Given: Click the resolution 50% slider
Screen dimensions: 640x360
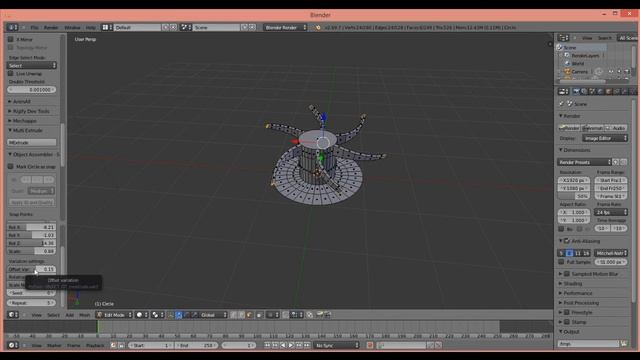Looking at the screenshot, I should click(x=573, y=196).
